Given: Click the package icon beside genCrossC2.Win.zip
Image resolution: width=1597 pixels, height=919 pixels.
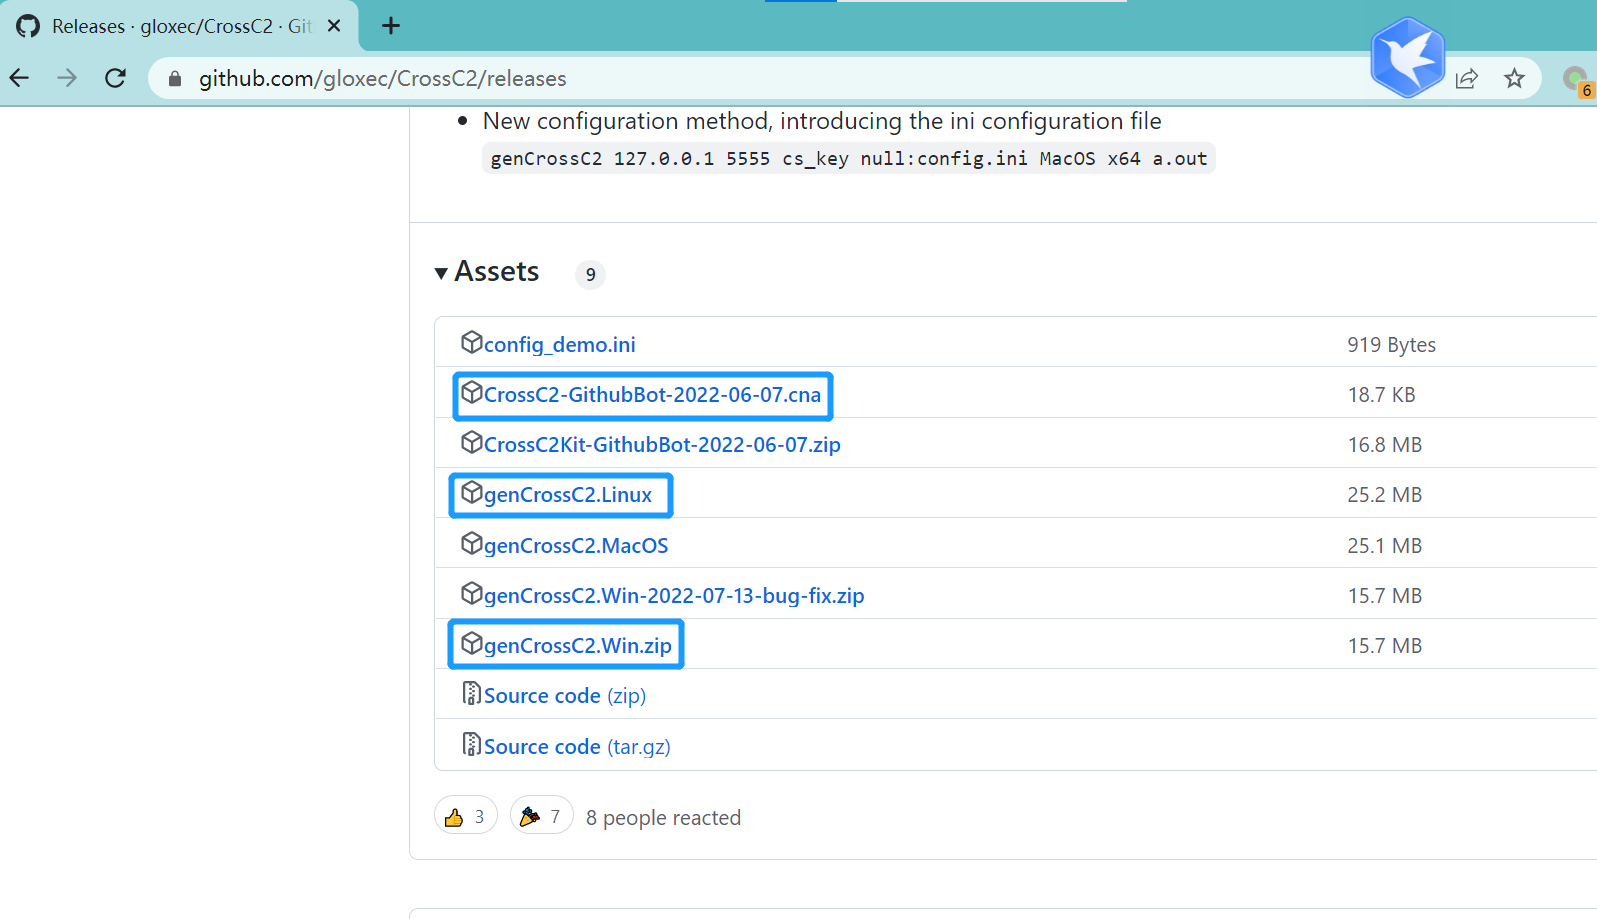Looking at the screenshot, I should coord(471,643).
